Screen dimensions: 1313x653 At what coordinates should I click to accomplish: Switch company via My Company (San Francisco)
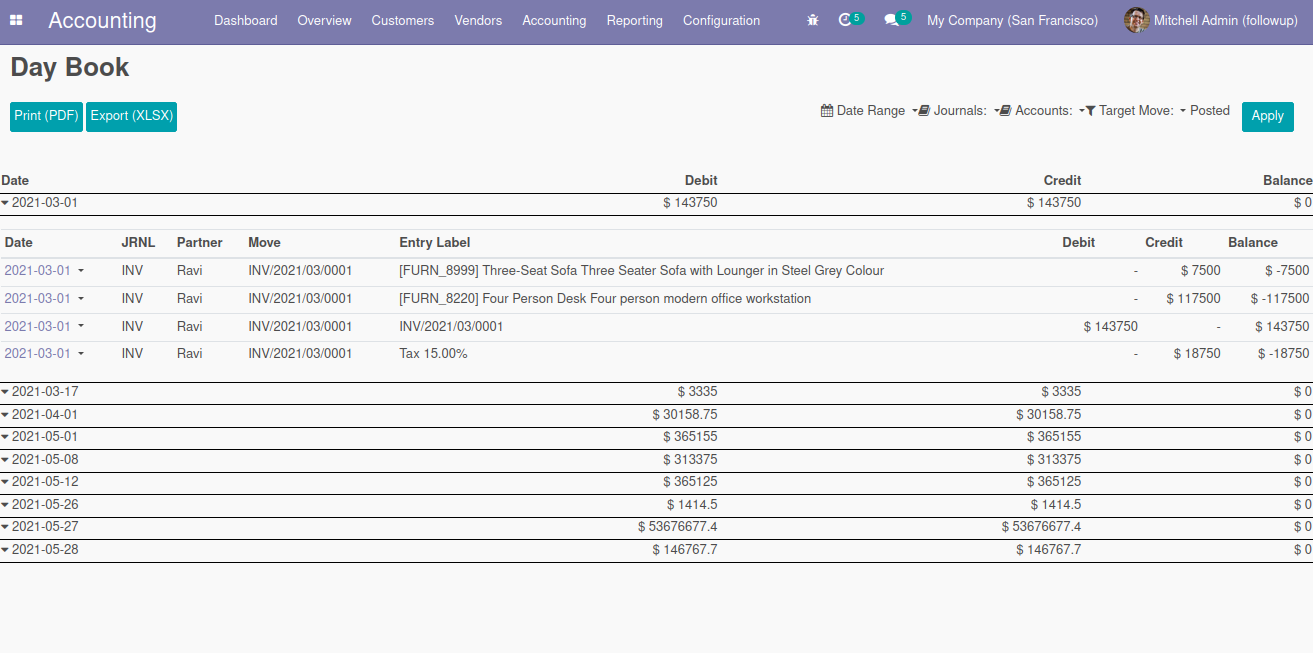click(x=1012, y=20)
